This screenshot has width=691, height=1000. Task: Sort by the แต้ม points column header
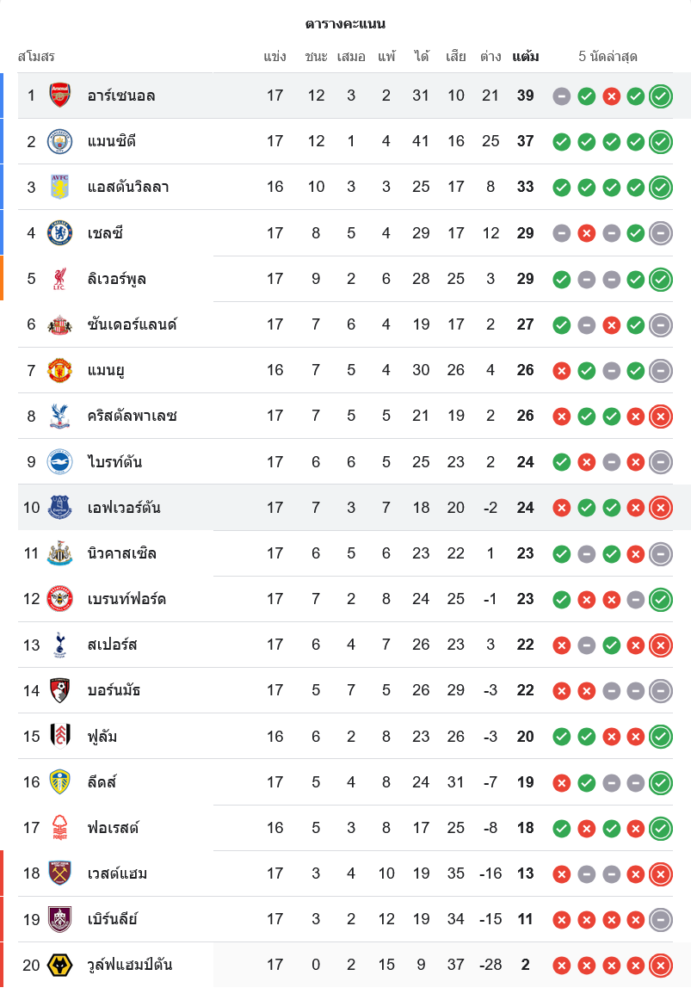click(525, 56)
